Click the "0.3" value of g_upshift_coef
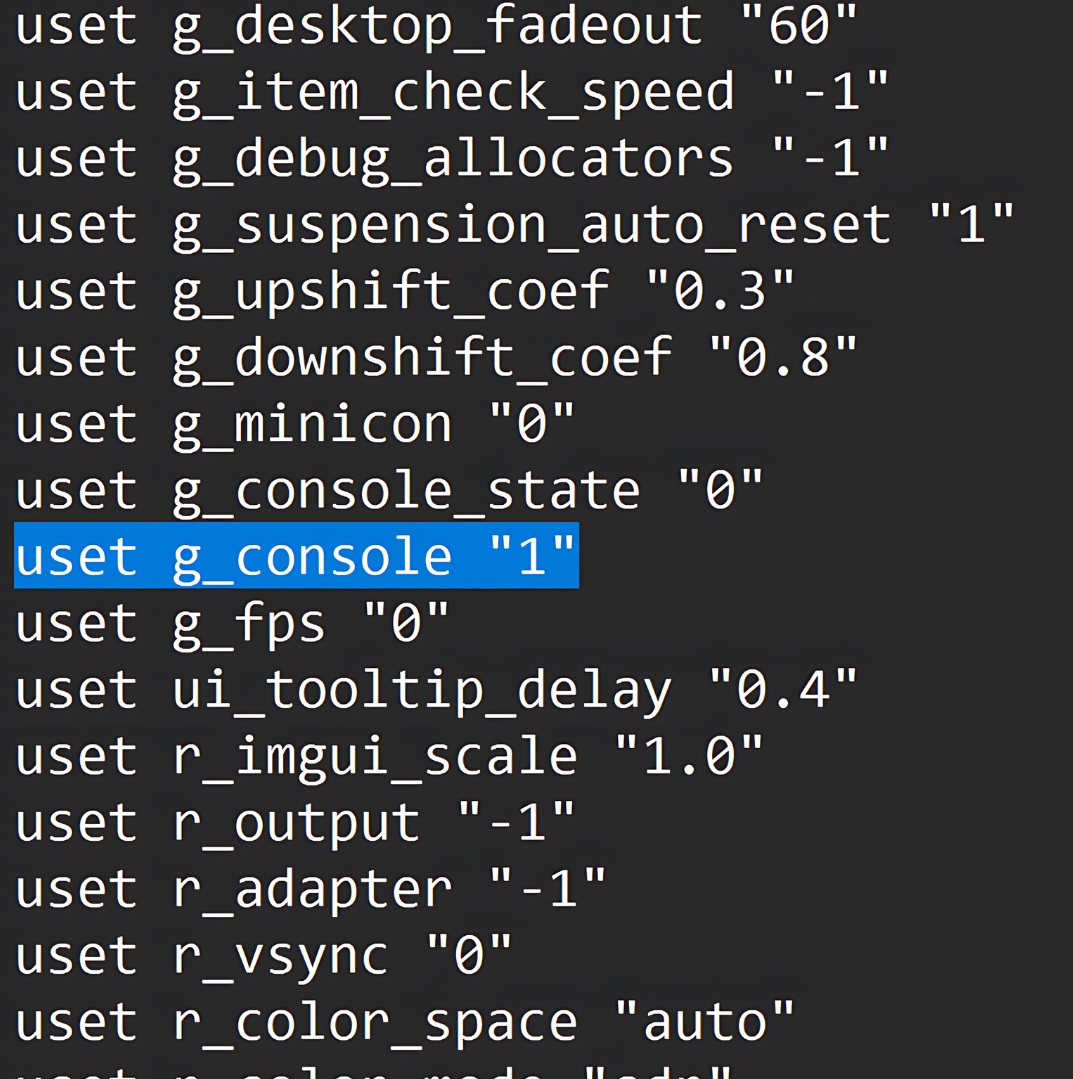This screenshot has height=1079, width=1073. [x=720, y=292]
